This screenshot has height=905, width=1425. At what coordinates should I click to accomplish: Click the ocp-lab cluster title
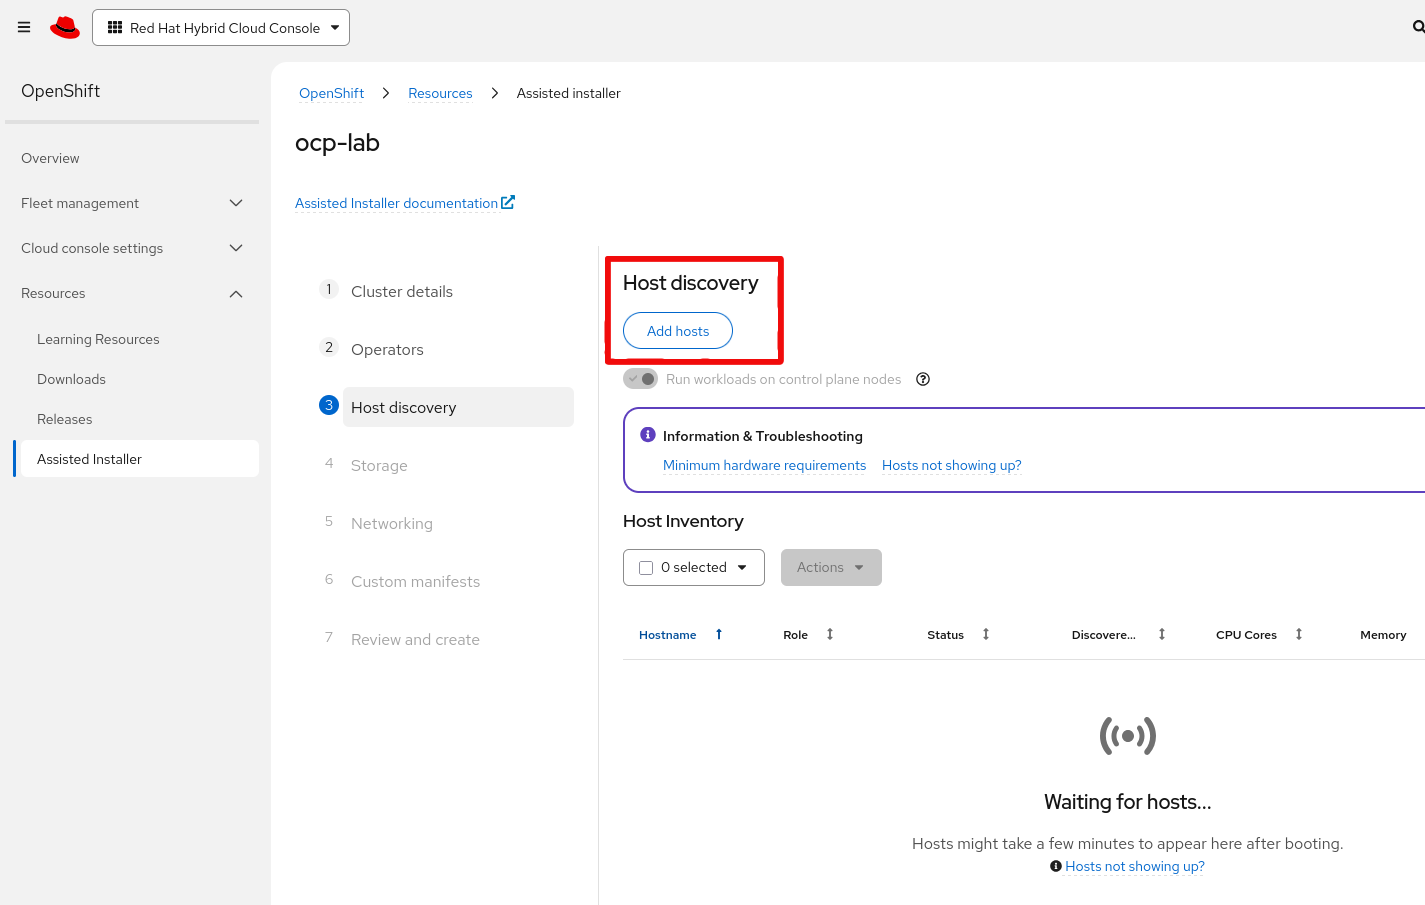click(x=337, y=143)
